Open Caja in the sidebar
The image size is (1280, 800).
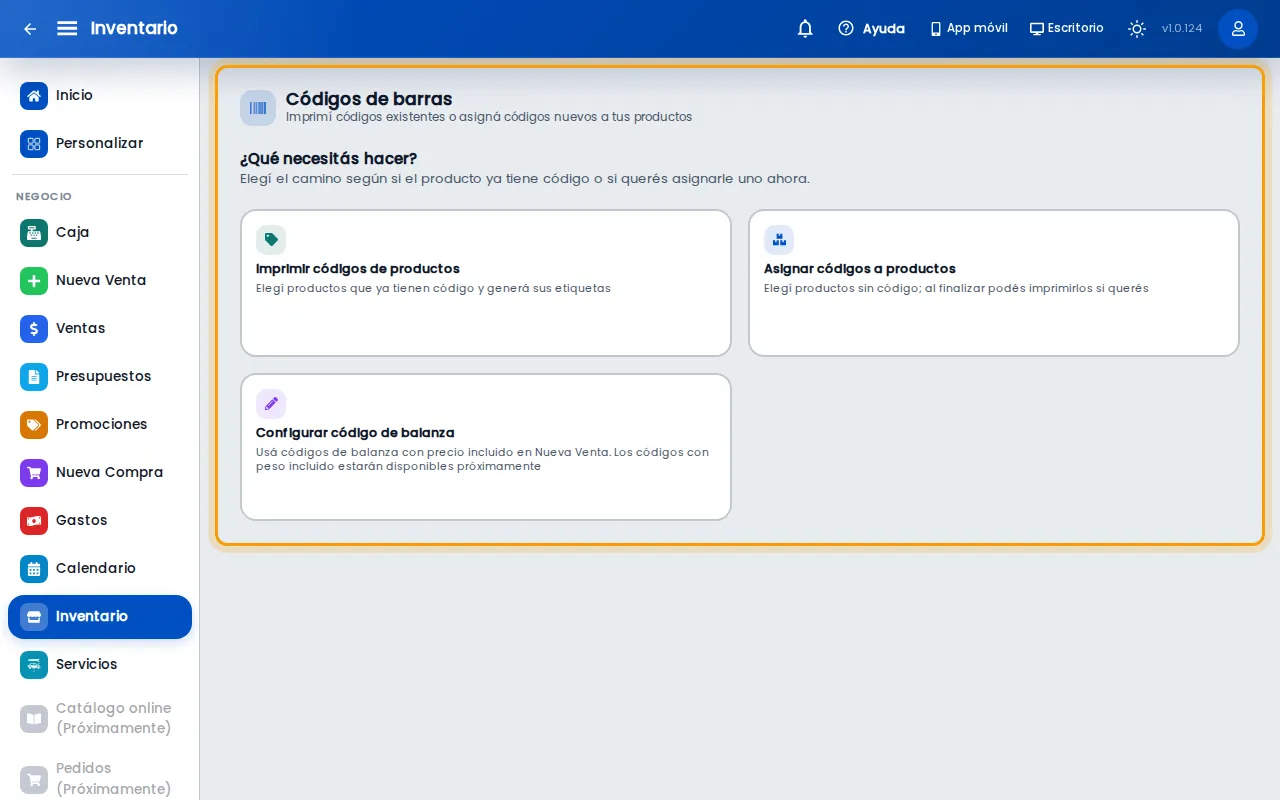click(x=100, y=233)
